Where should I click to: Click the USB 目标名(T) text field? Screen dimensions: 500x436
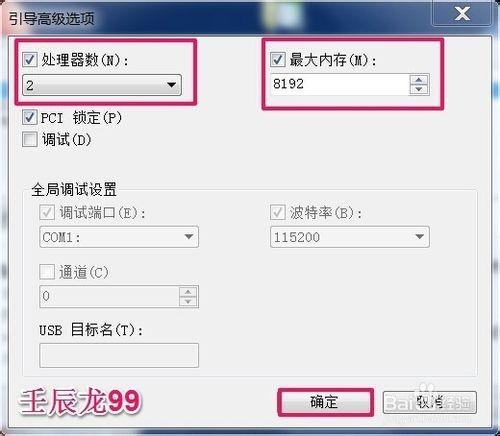click(119, 356)
